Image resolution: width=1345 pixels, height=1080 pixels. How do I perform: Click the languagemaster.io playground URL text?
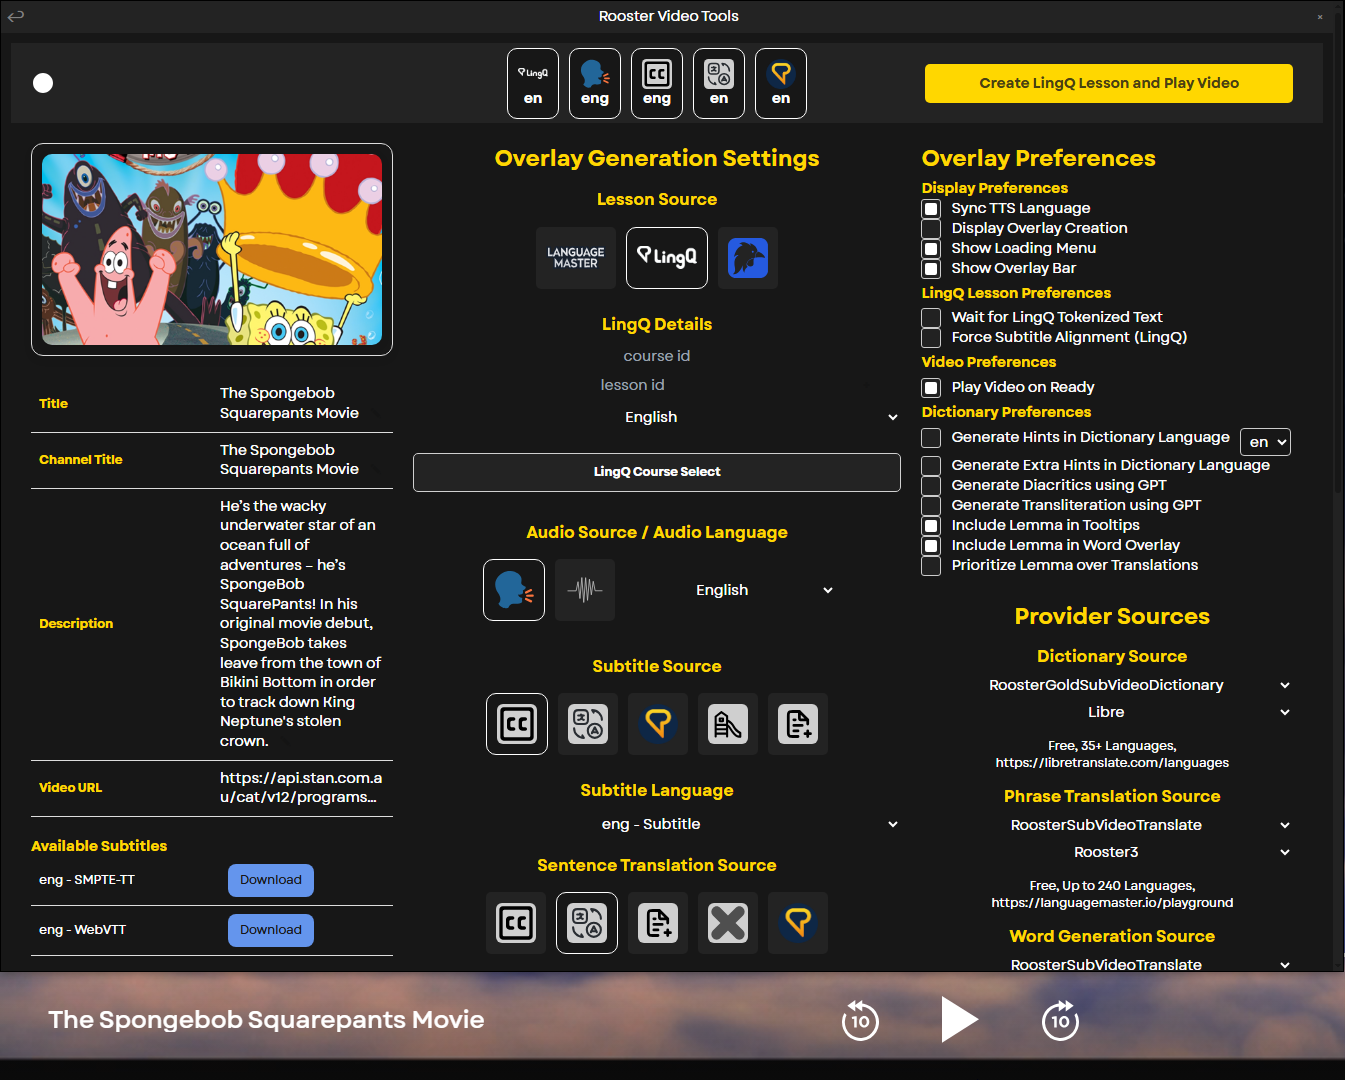click(x=1112, y=902)
